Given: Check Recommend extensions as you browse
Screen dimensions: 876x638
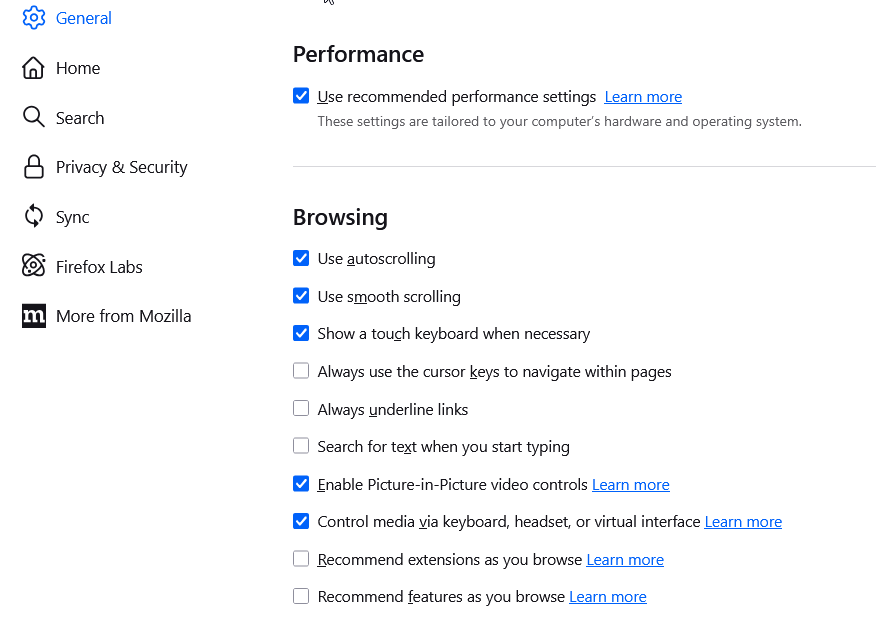Looking at the screenshot, I should coord(301,560).
